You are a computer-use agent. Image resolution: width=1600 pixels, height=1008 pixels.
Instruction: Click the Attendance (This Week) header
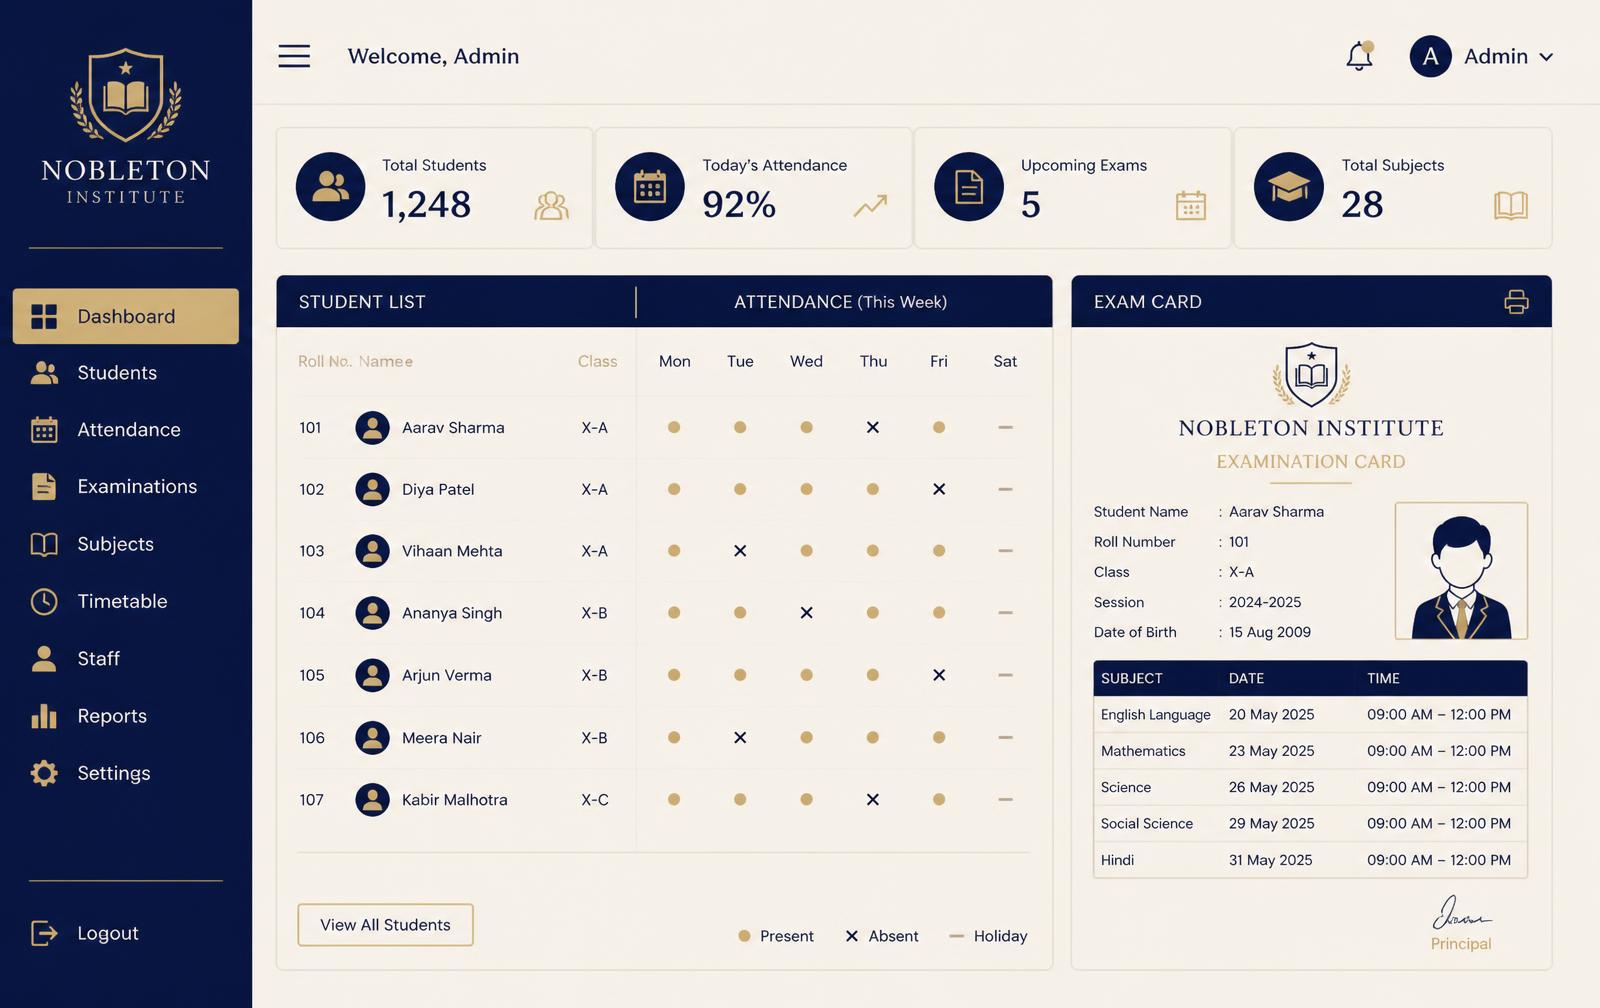[840, 302]
